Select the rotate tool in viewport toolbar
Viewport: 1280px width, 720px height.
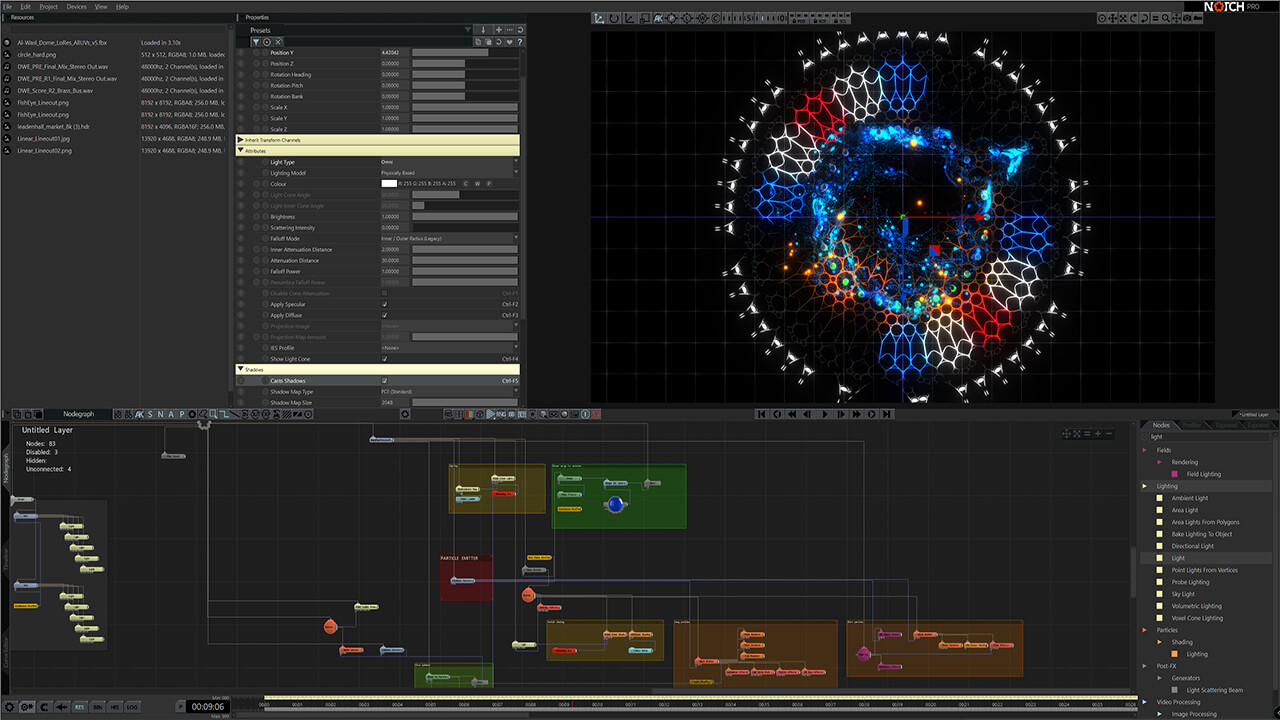[x=614, y=18]
